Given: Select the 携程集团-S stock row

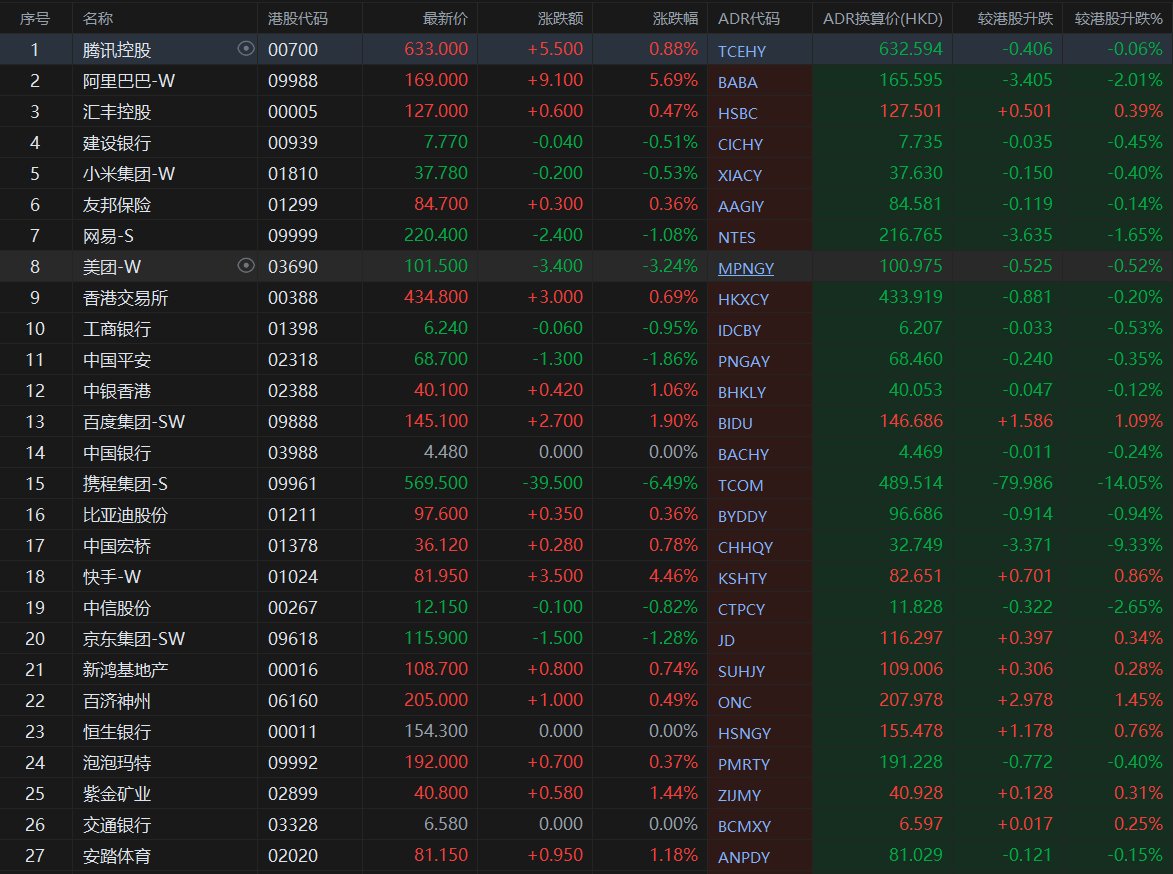Looking at the screenshot, I should pos(125,484).
